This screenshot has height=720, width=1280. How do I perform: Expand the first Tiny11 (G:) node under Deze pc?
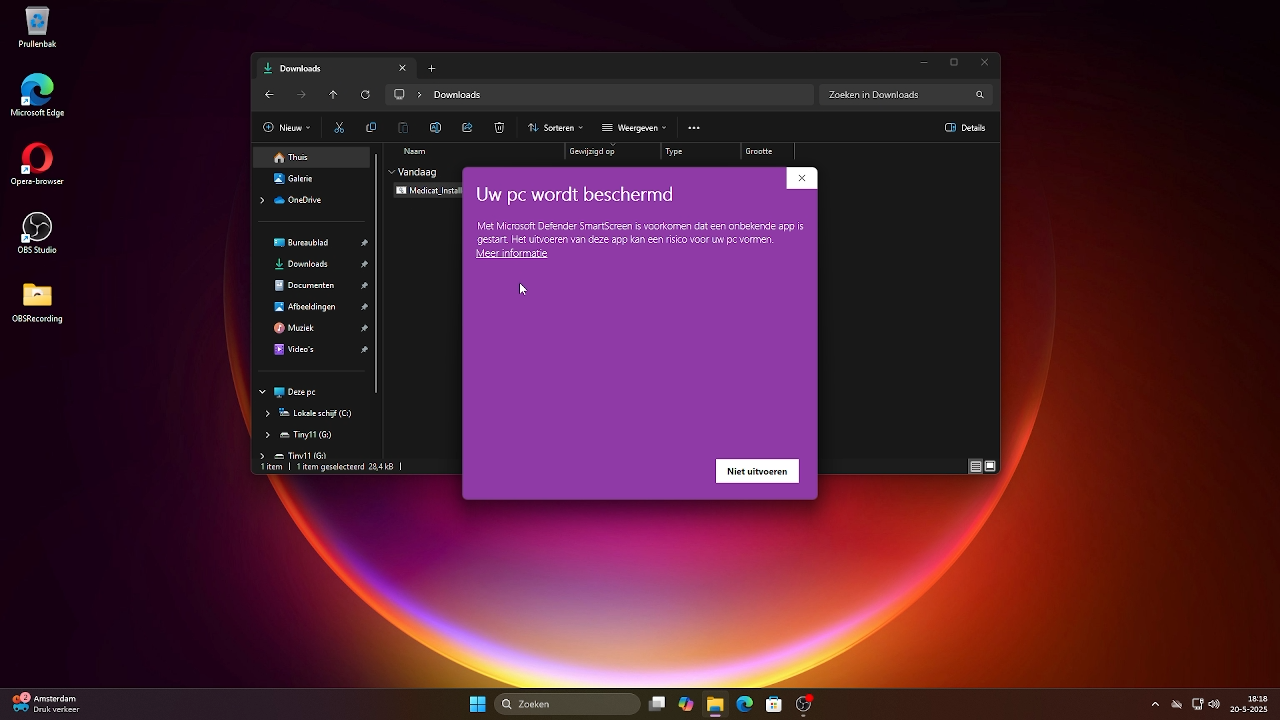268,435
